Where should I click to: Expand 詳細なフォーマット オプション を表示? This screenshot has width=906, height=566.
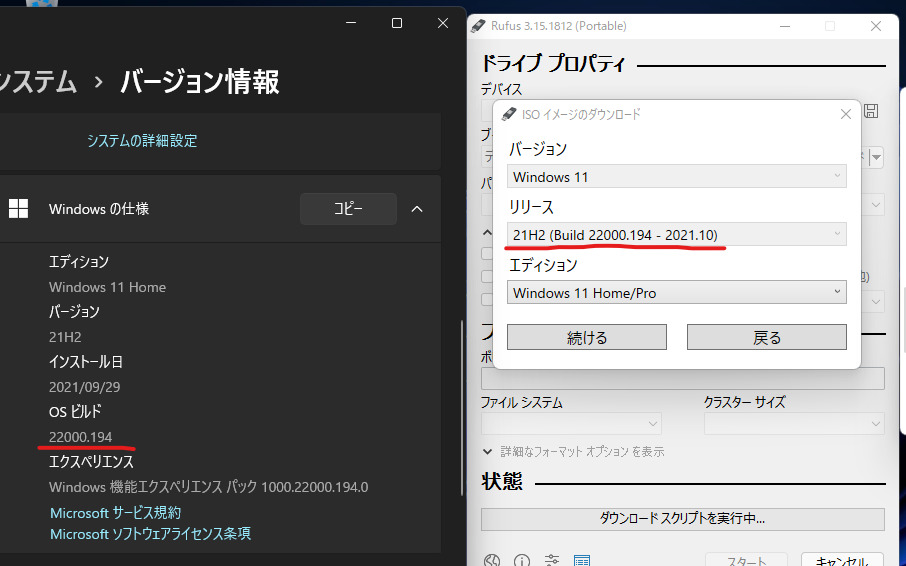[574, 452]
